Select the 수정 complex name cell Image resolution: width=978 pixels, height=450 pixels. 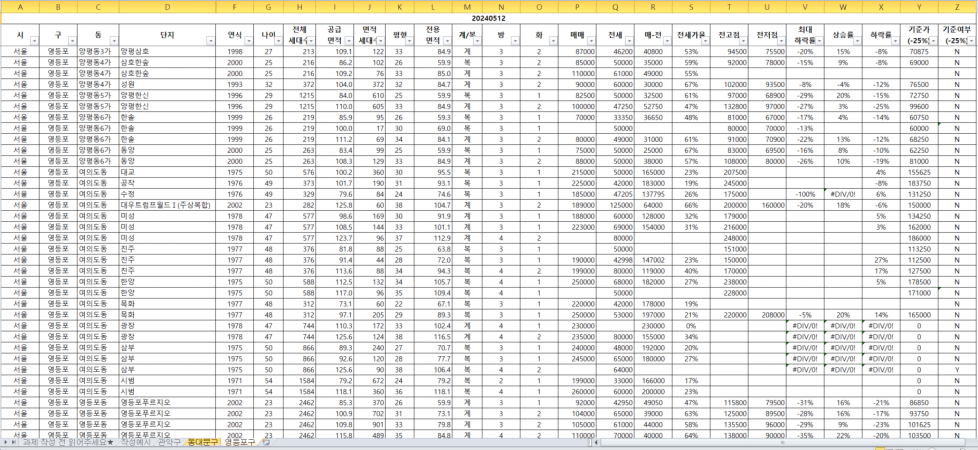click(x=167, y=193)
